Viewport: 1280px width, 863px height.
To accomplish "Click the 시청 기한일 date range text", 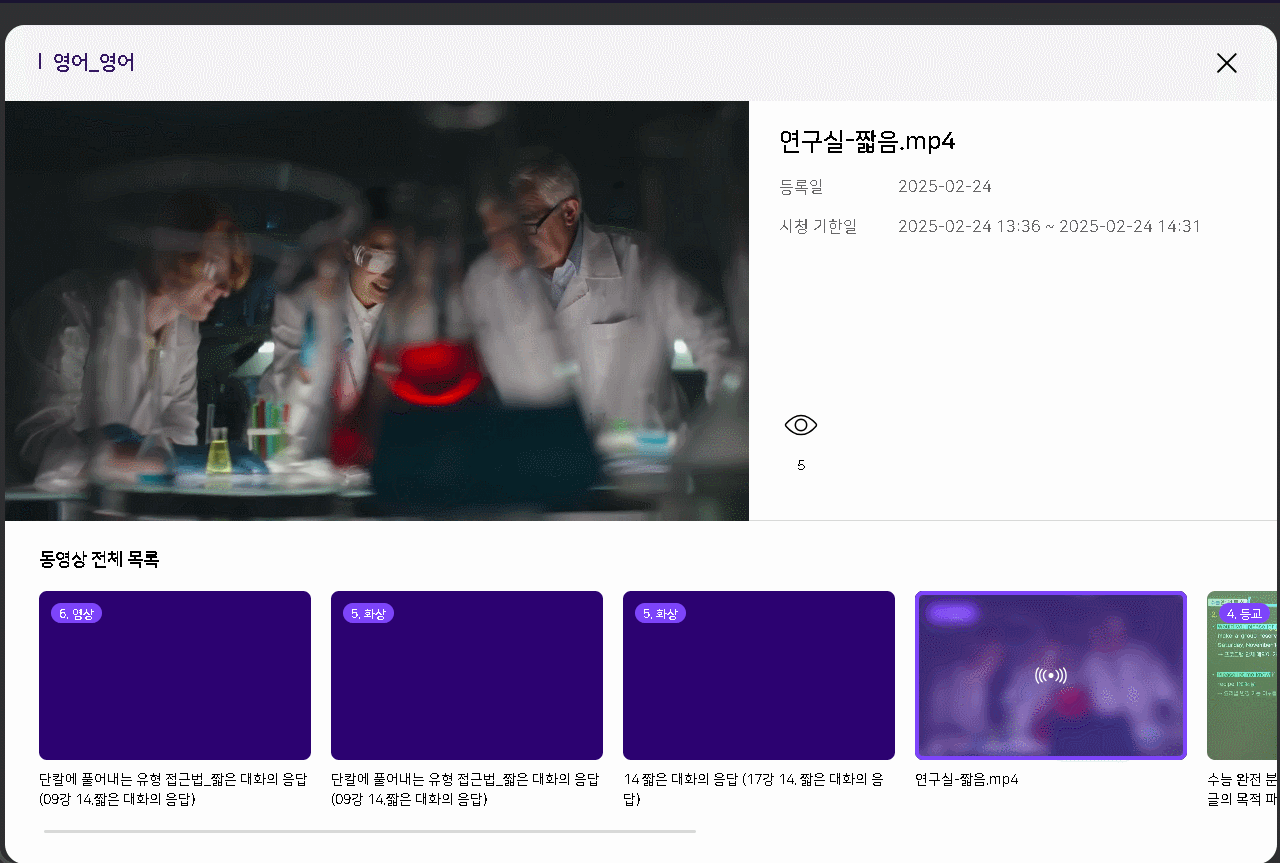I will pos(1048,226).
